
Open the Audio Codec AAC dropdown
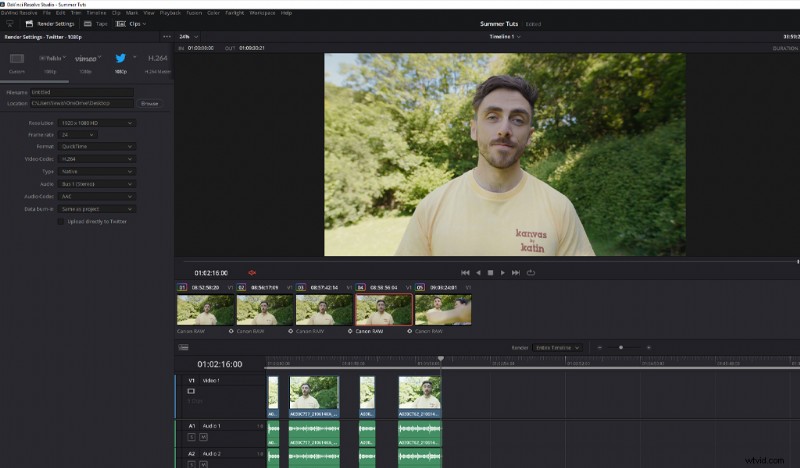click(x=96, y=196)
